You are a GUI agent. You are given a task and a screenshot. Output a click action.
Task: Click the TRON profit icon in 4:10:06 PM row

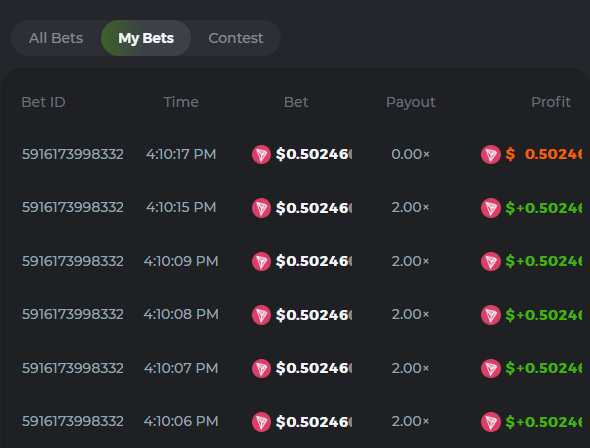(491, 422)
